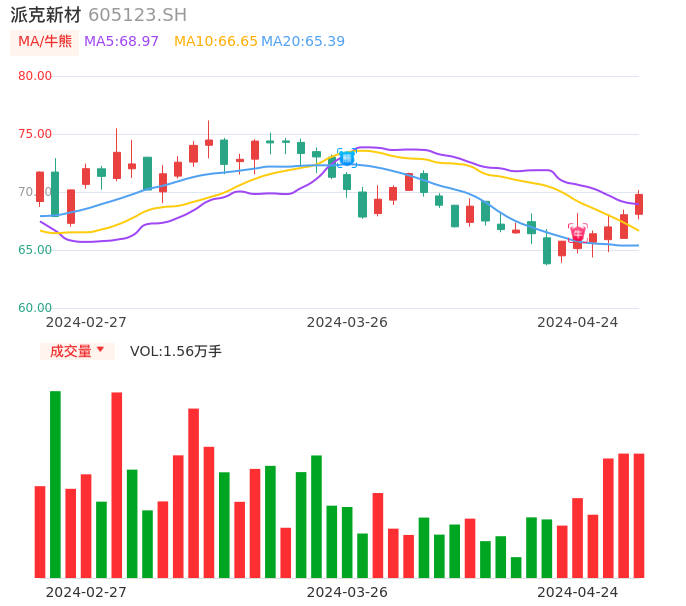Image resolution: width=686 pixels, height=606 pixels.
Task: Click the 80.00 price axis label
Action: point(35,76)
